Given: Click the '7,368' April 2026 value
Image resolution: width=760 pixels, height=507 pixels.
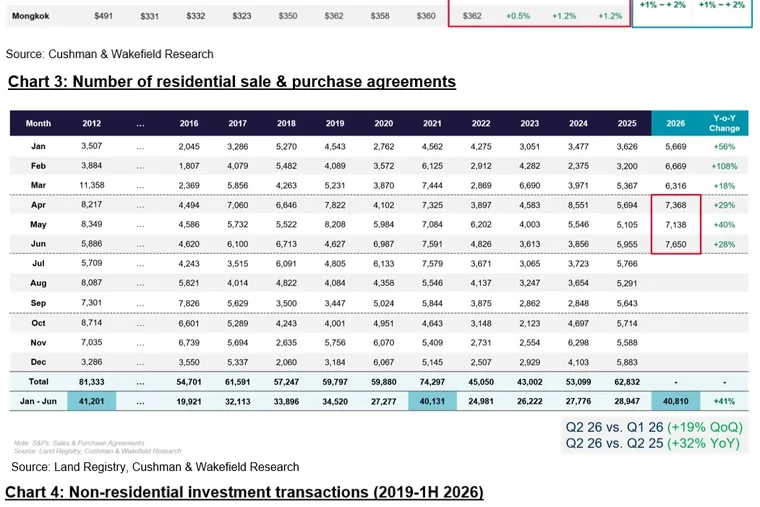Looking at the screenshot, I should [x=676, y=205].
